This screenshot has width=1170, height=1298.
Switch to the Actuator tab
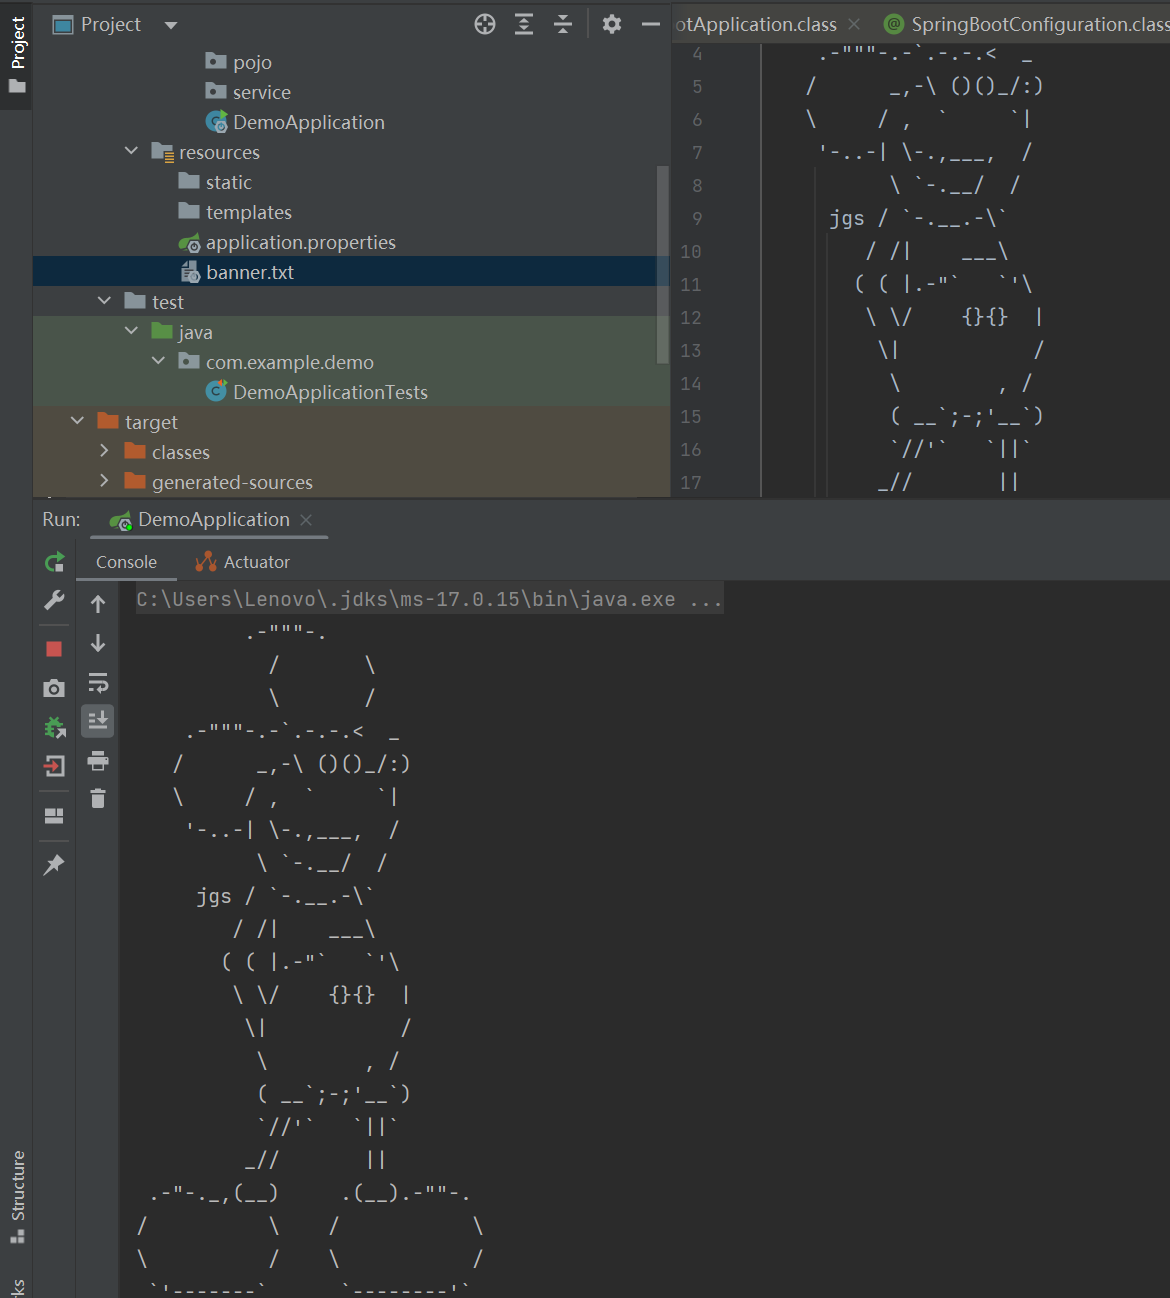click(243, 562)
